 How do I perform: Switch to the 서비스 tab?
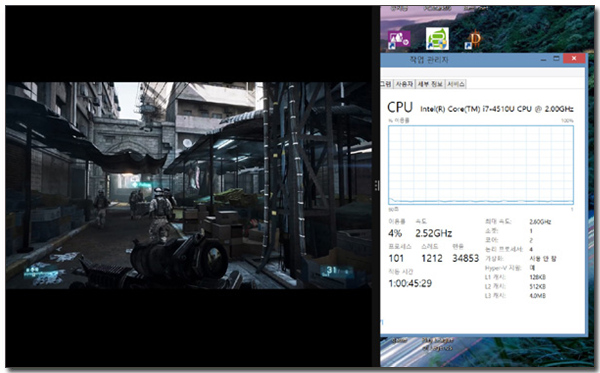point(455,84)
